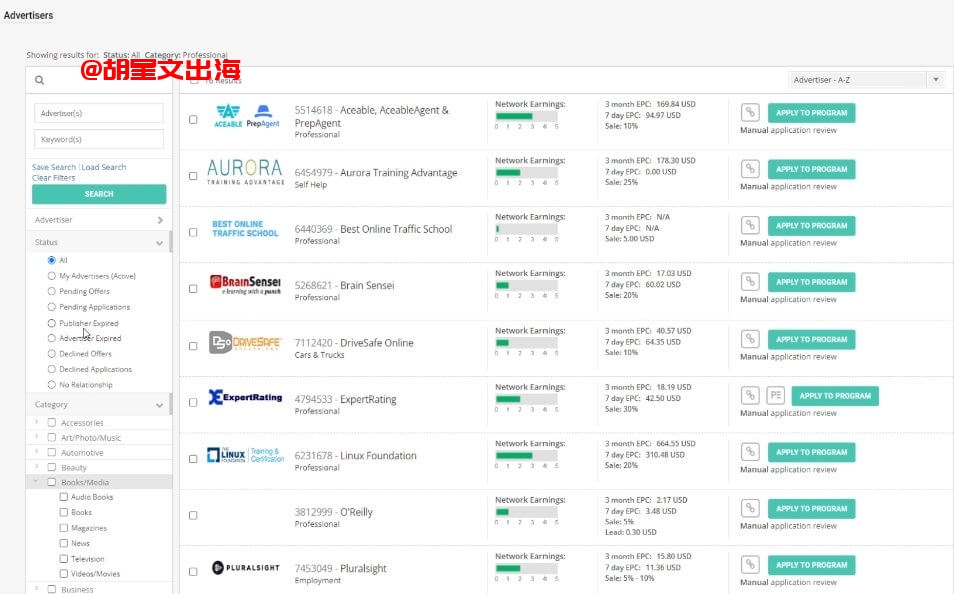Get links icon for DriveSafe Online

(750, 339)
